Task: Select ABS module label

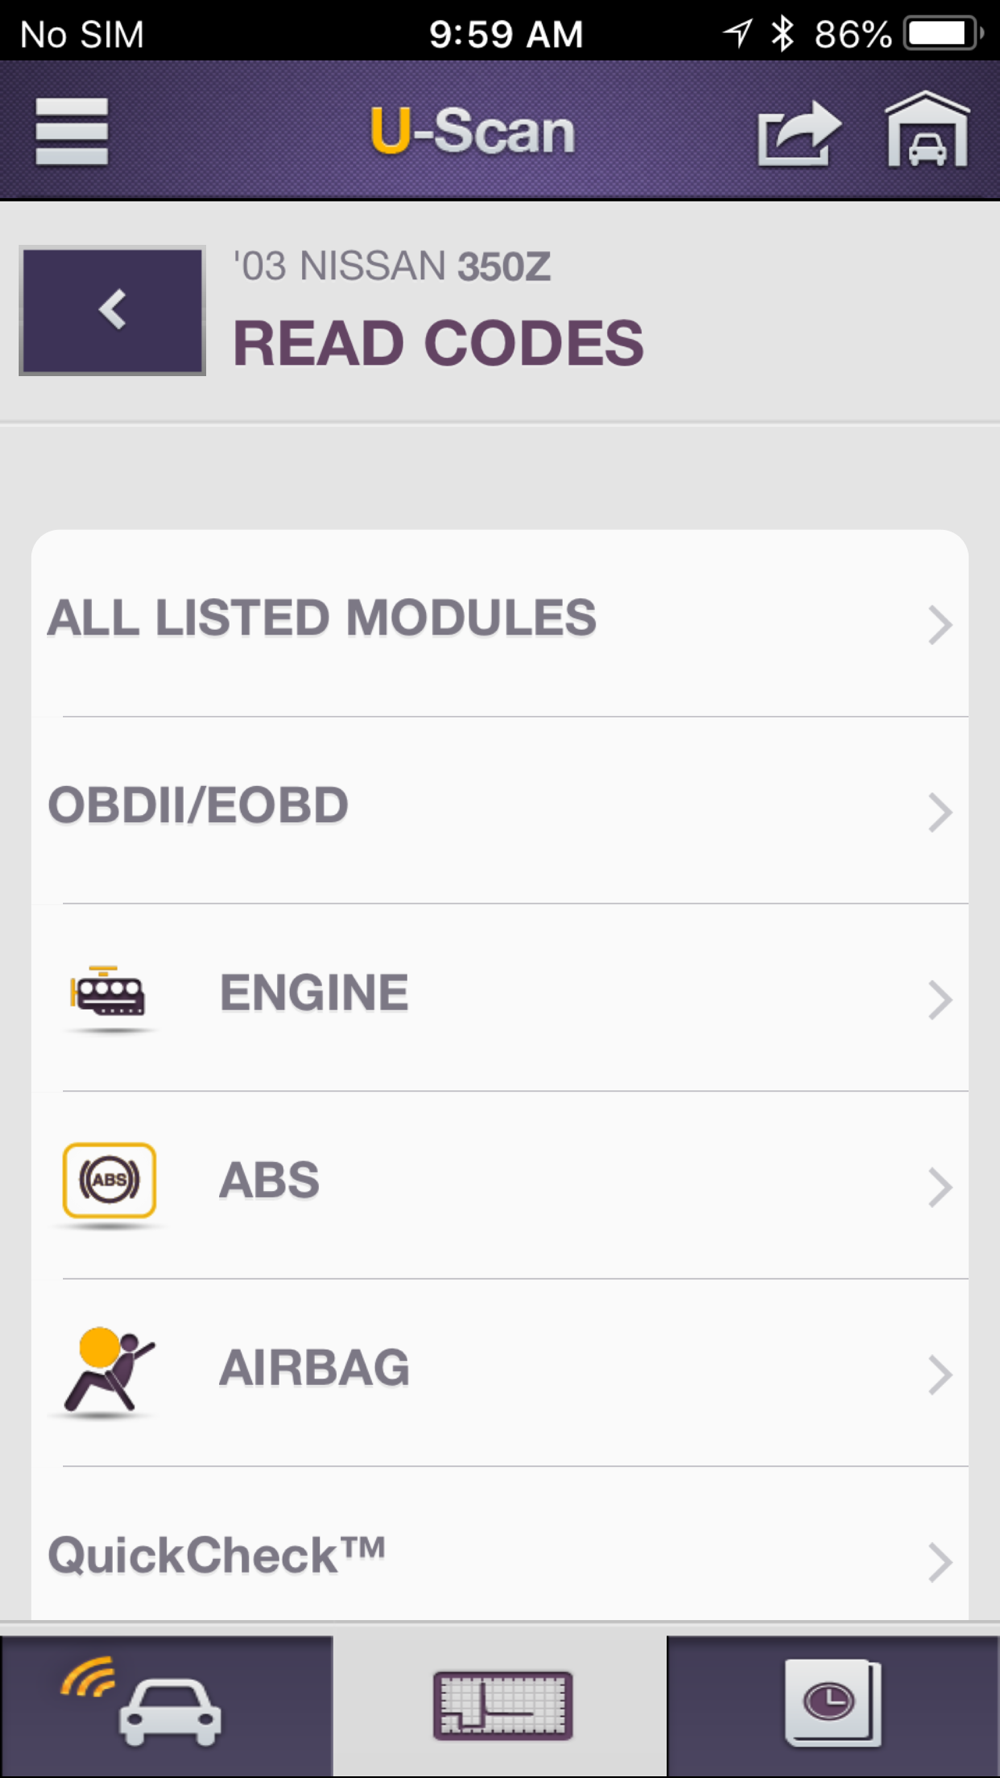Action: [x=269, y=1180]
